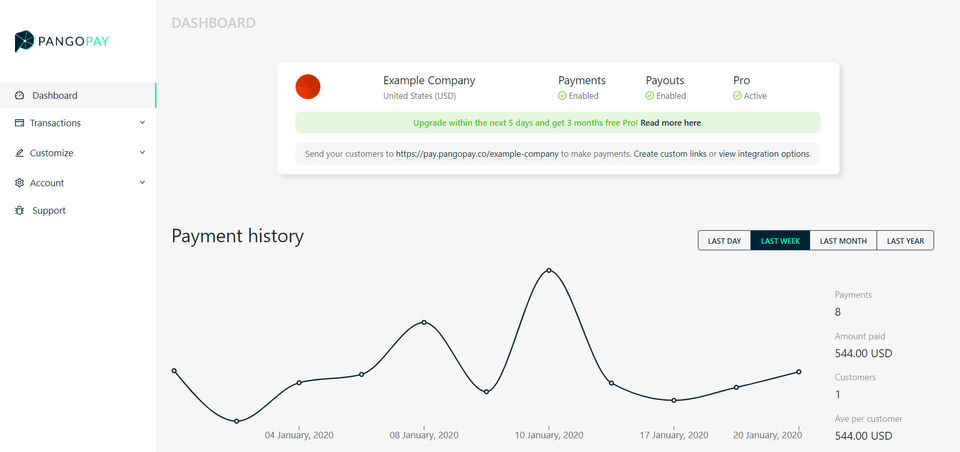
Task: Click the 17 January, 2020 axis label
Action: click(x=673, y=435)
